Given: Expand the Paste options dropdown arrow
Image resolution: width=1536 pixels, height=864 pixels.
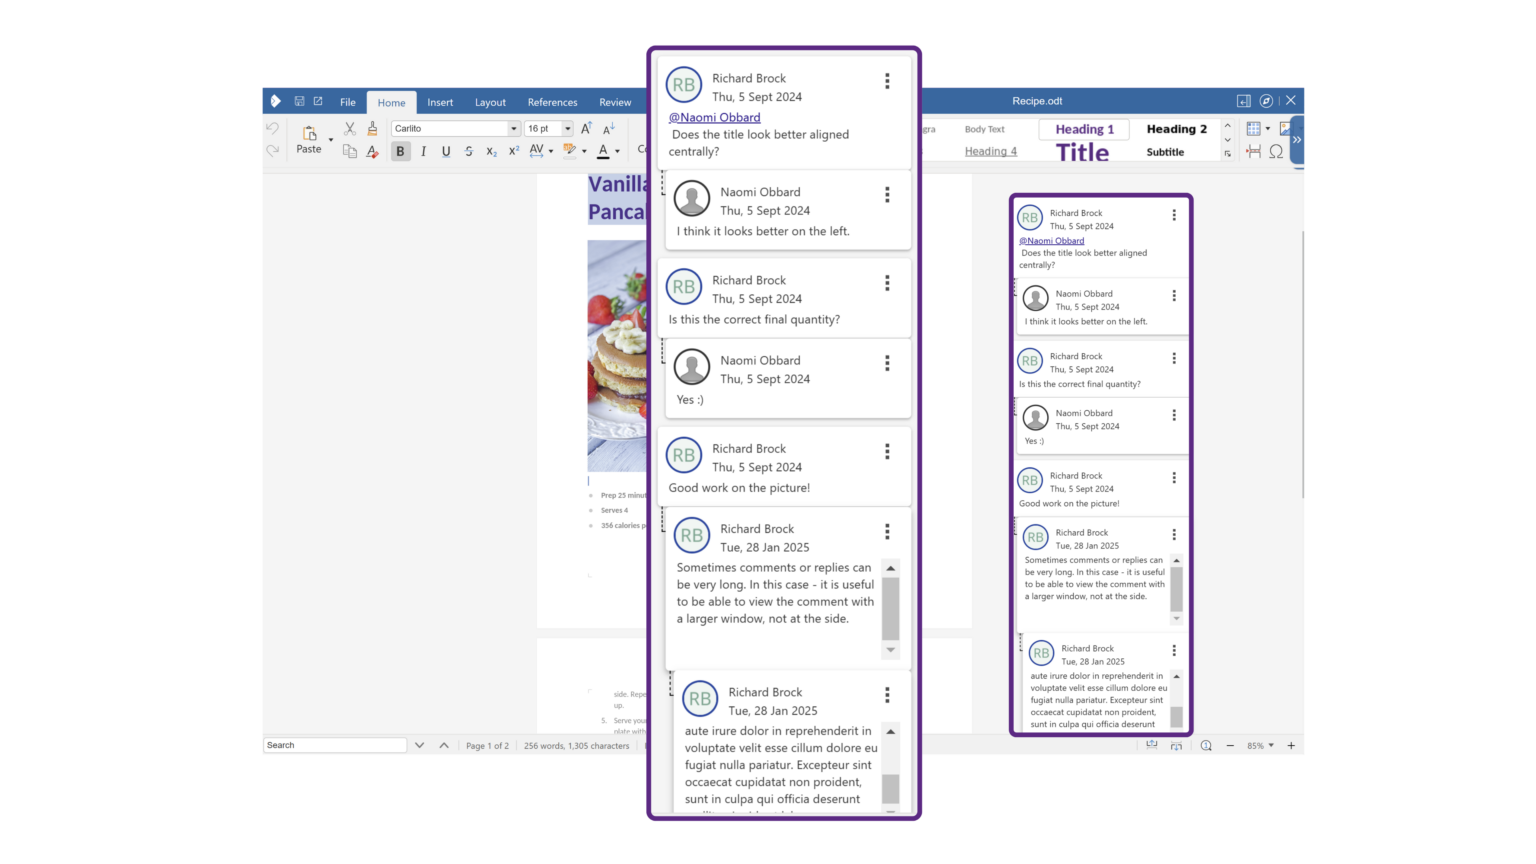Looking at the screenshot, I should pos(331,140).
